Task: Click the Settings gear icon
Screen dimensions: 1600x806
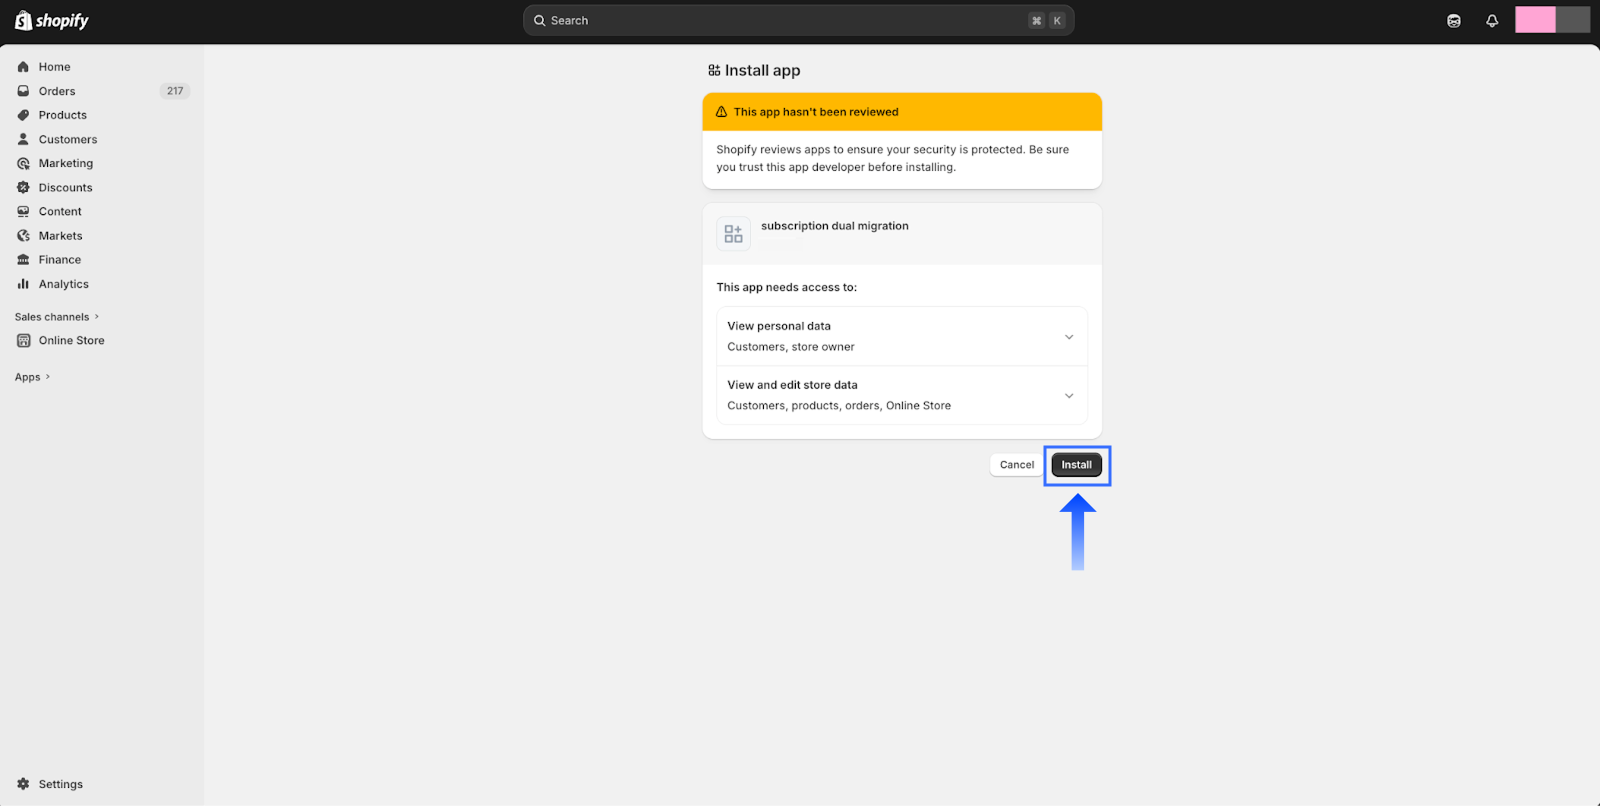Action: coord(23,784)
